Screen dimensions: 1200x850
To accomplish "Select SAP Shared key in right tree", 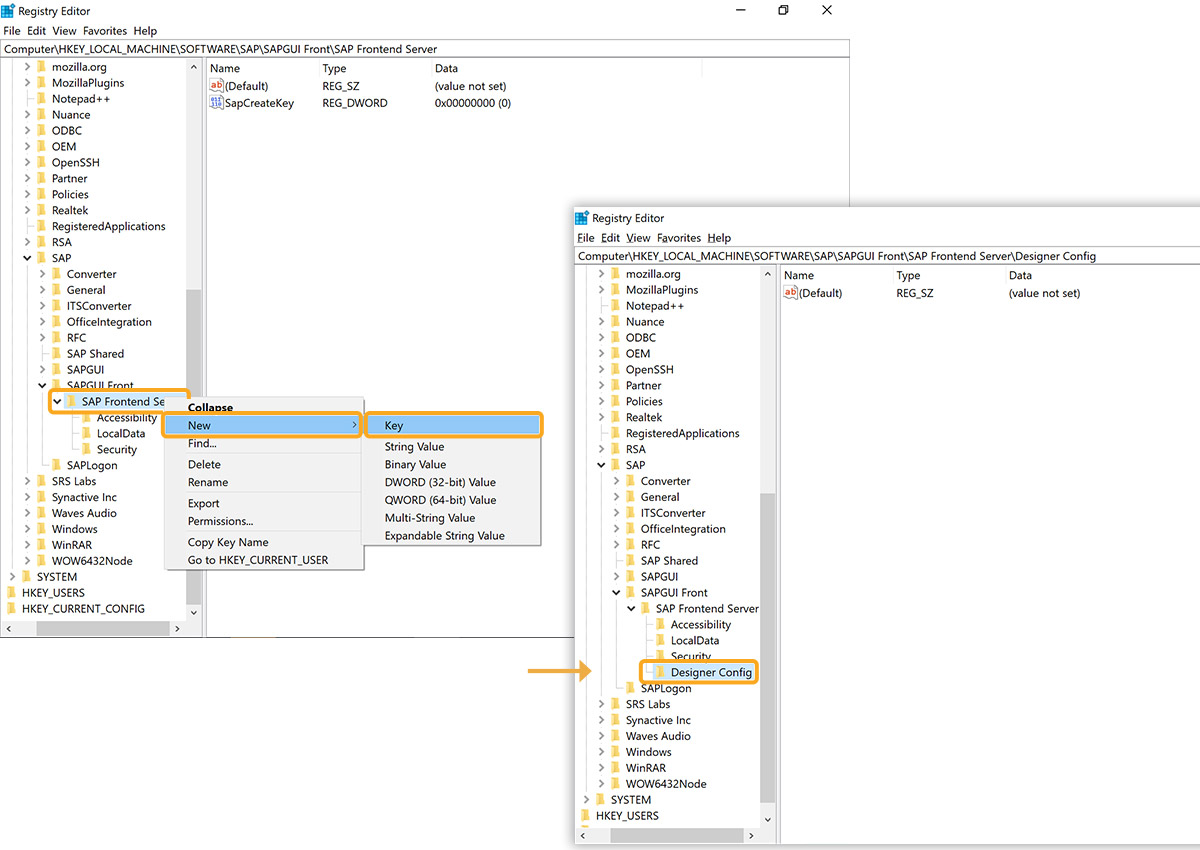I will coord(669,561).
